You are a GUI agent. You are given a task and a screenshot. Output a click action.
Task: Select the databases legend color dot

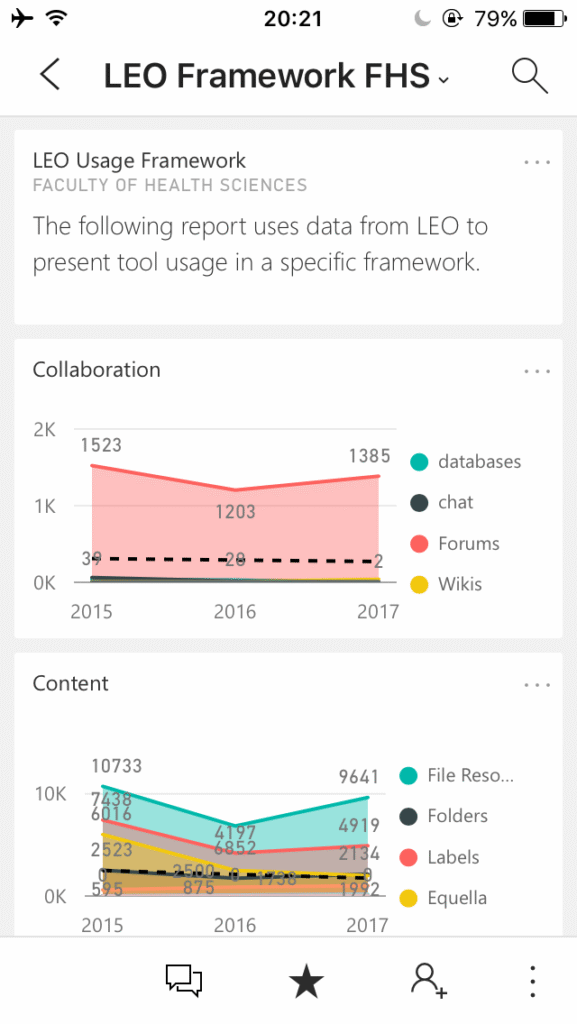pos(419,462)
